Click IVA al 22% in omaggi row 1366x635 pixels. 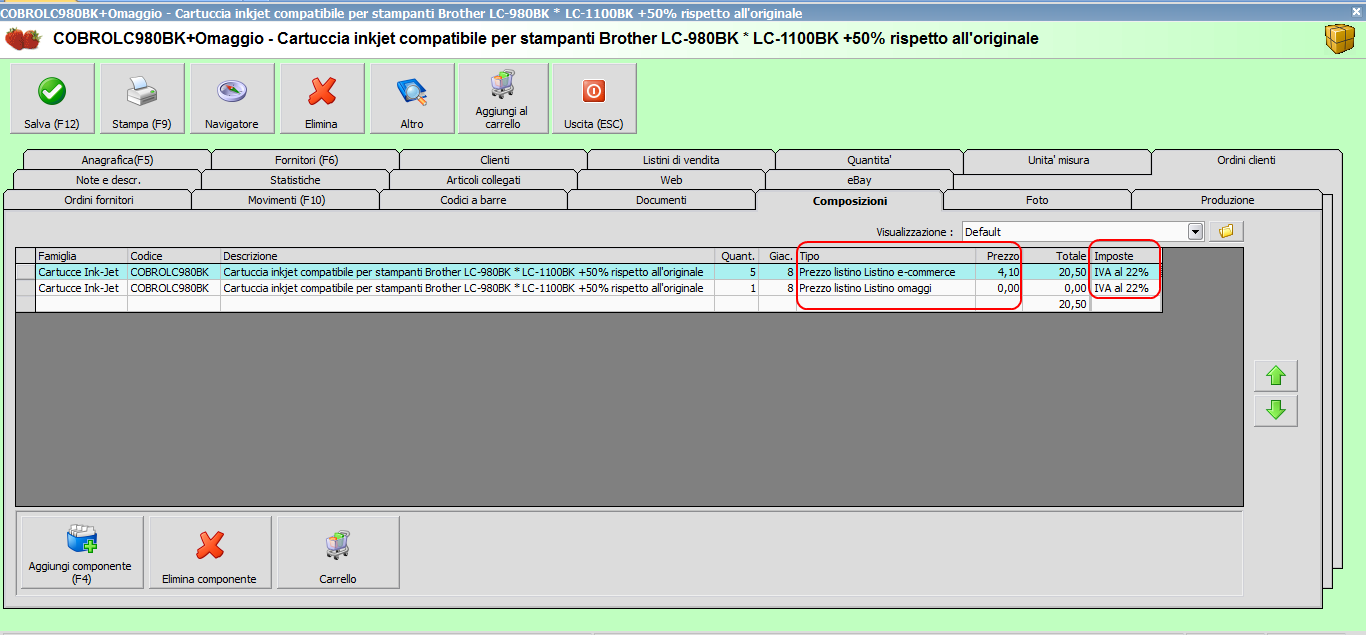pos(1126,287)
